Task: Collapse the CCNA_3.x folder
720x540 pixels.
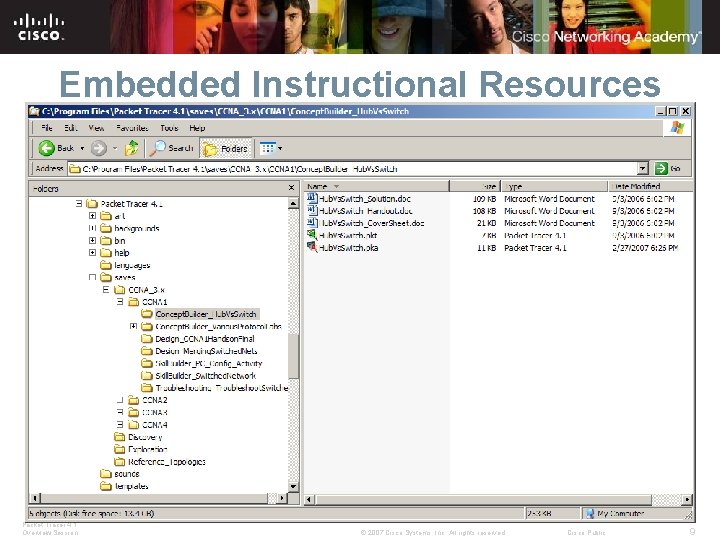Action: pyautogui.click(x=106, y=289)
